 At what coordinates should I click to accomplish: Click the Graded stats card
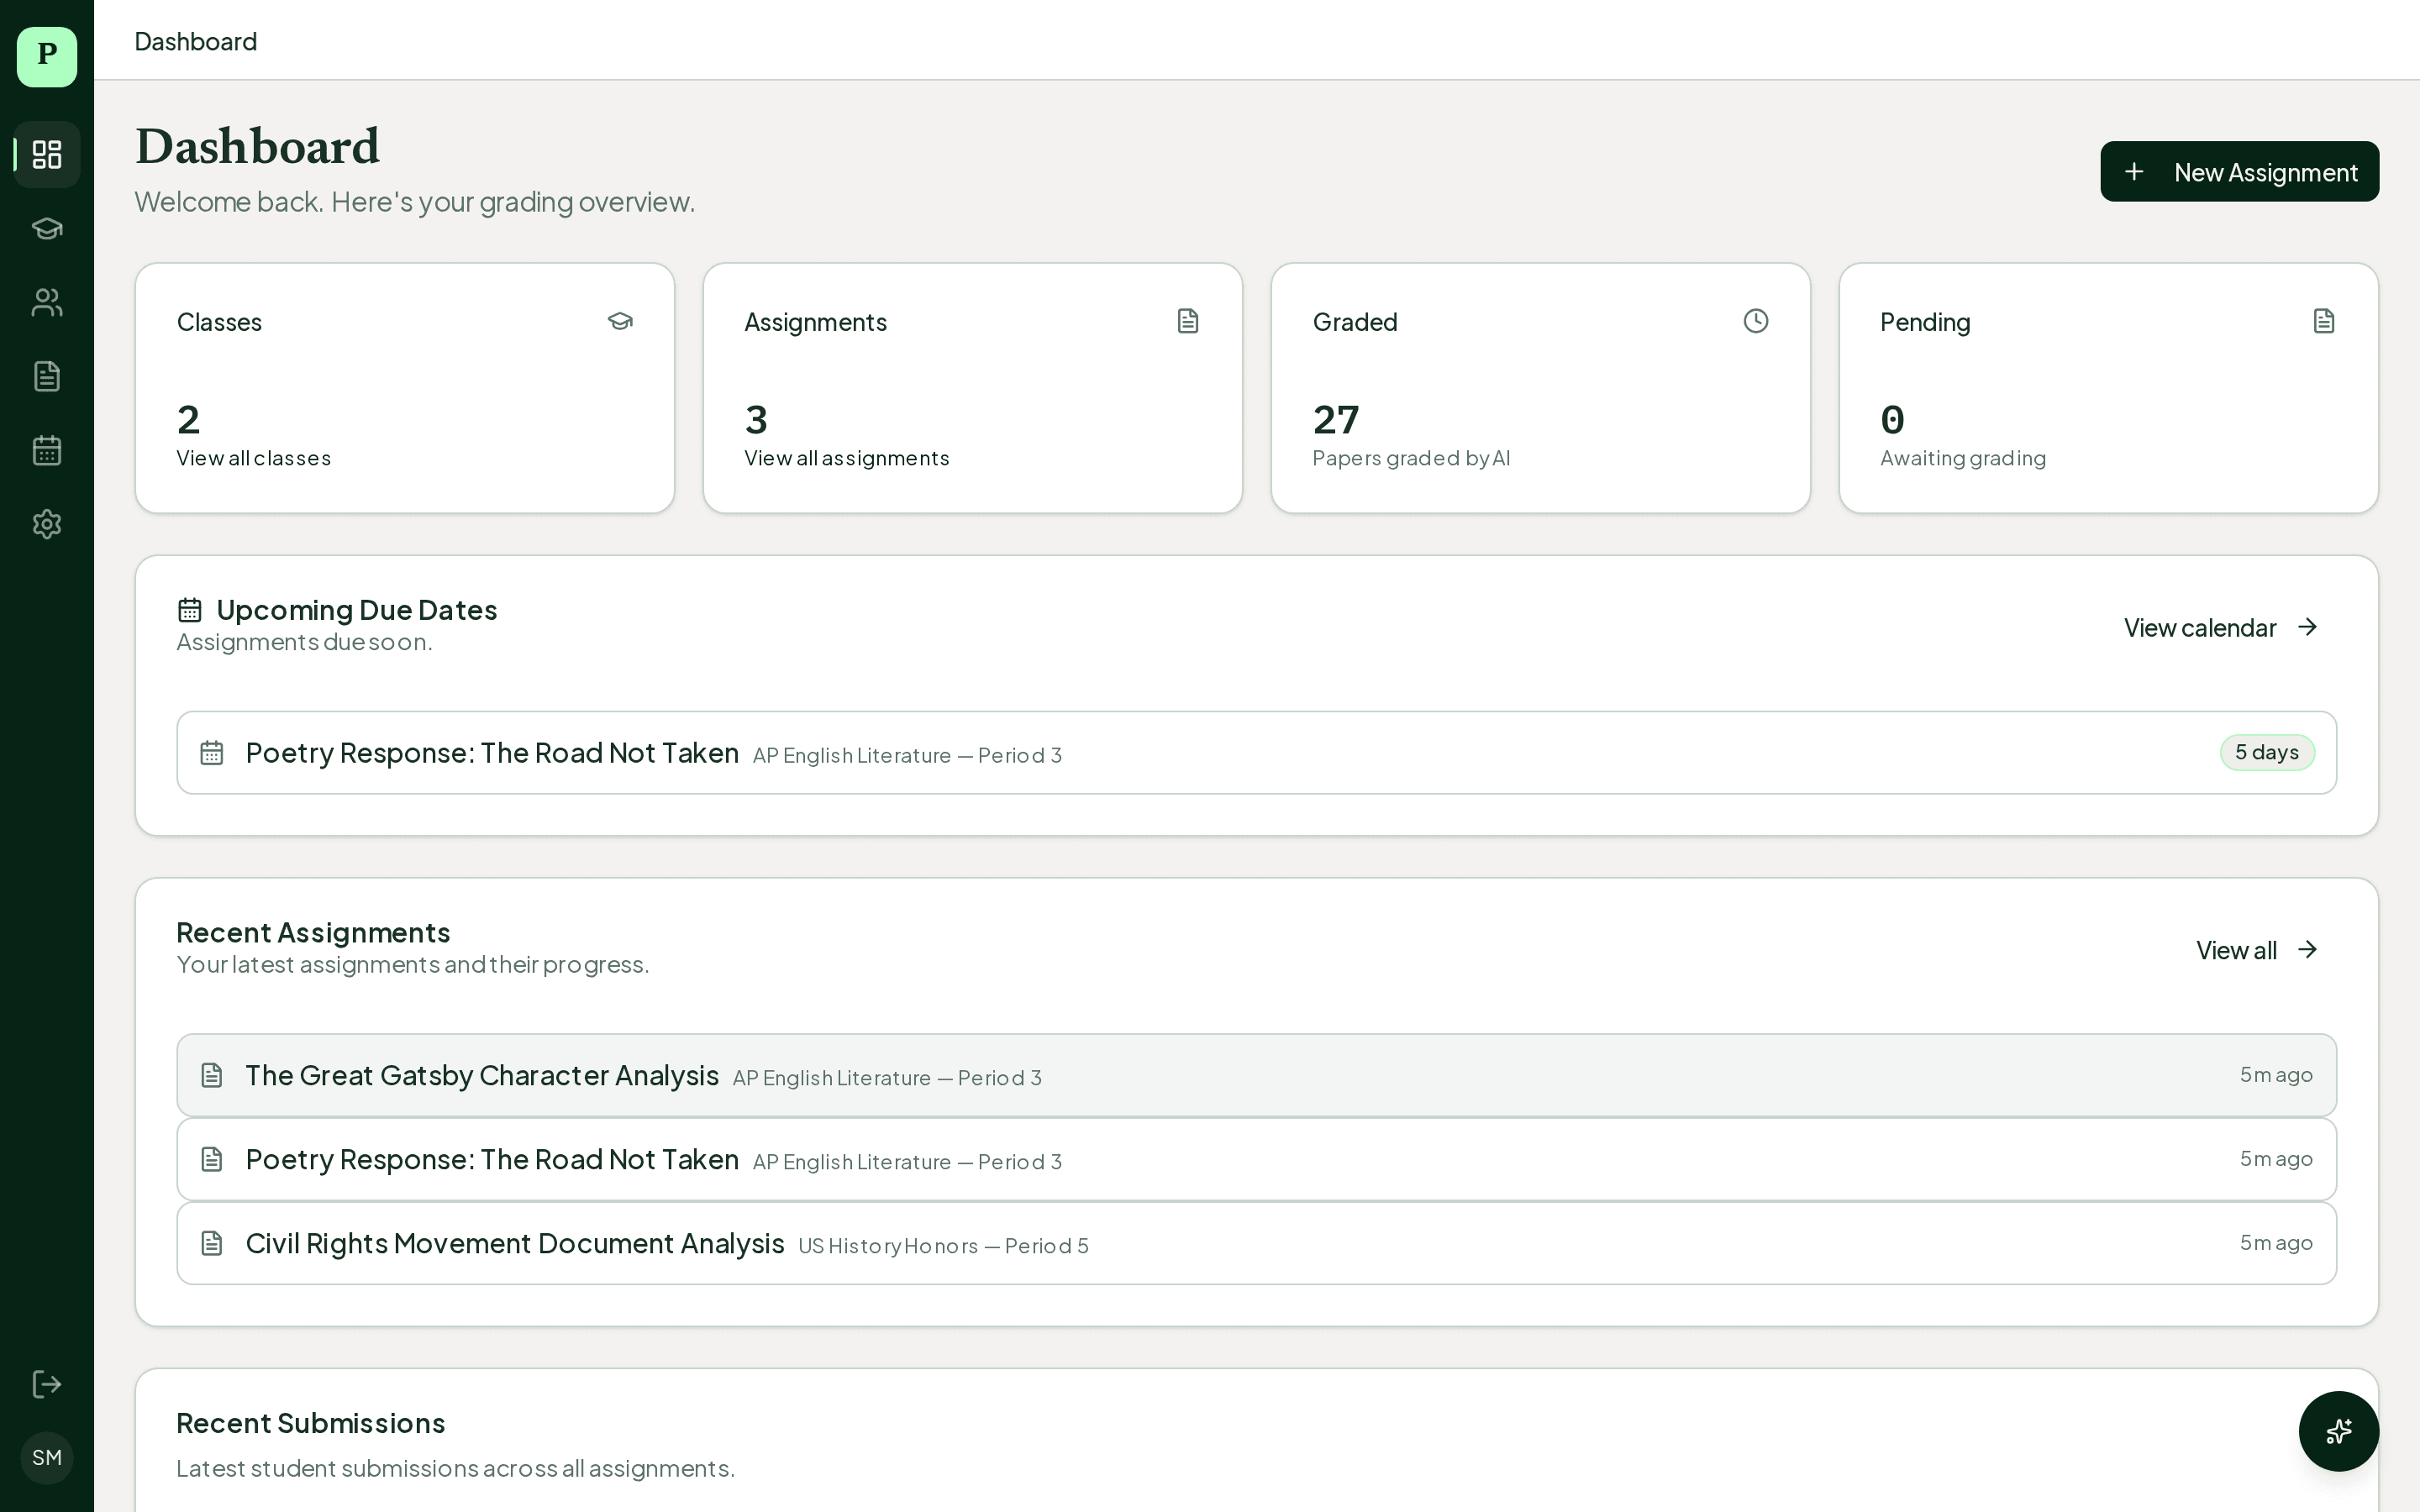[1540, 388]
